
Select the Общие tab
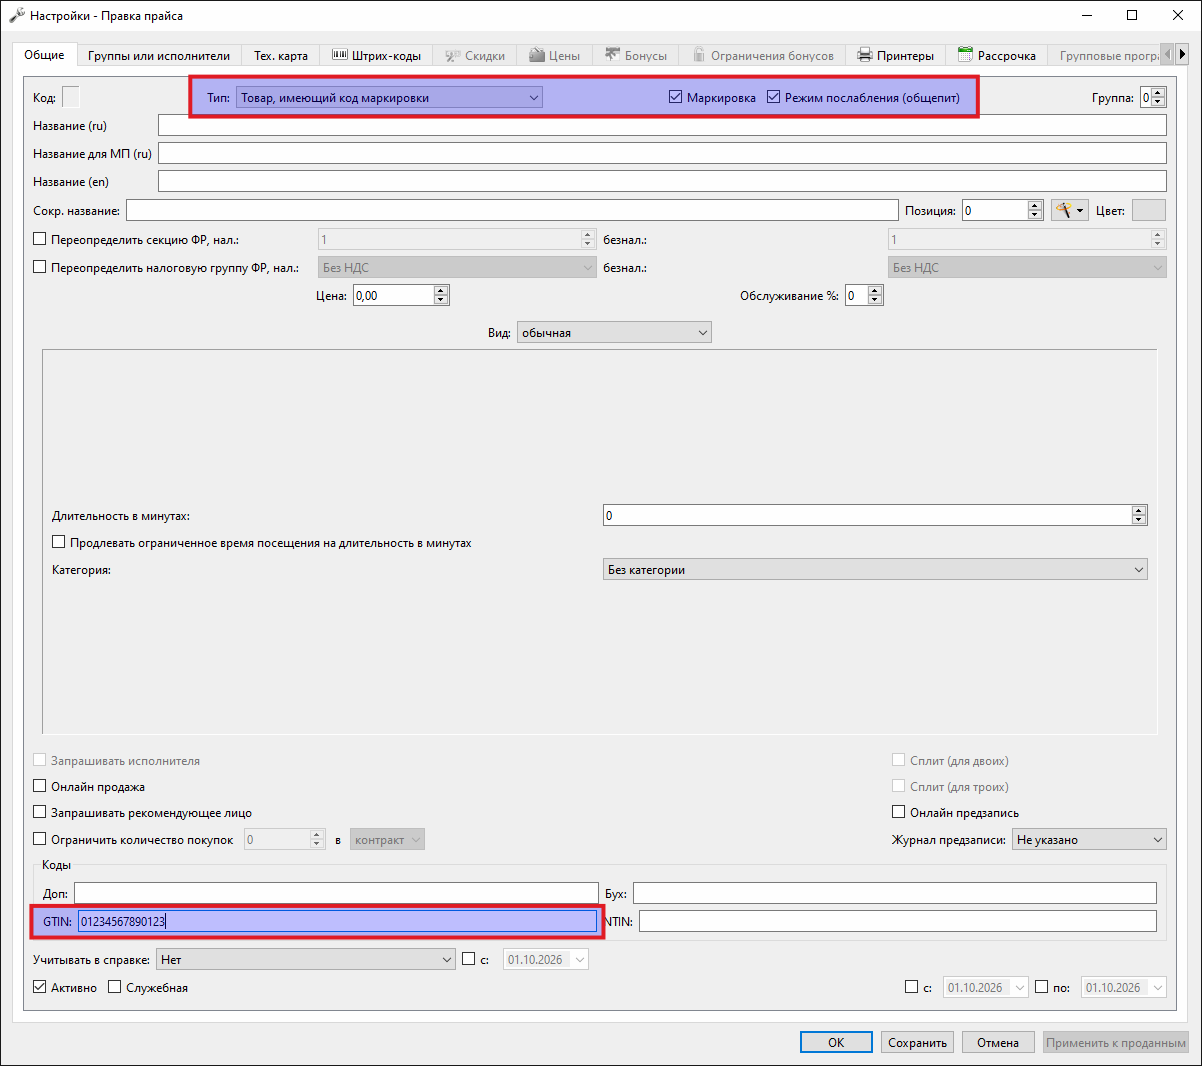click(45, 55)
